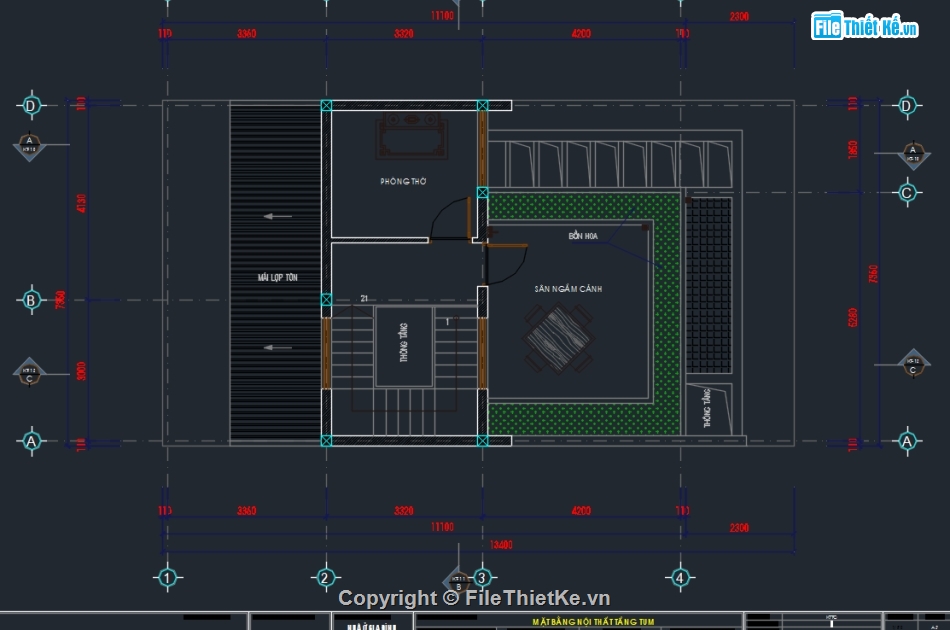Select grid bubble D on right side
This screenshot has width=950, height=630.
(x=907, y=106)
